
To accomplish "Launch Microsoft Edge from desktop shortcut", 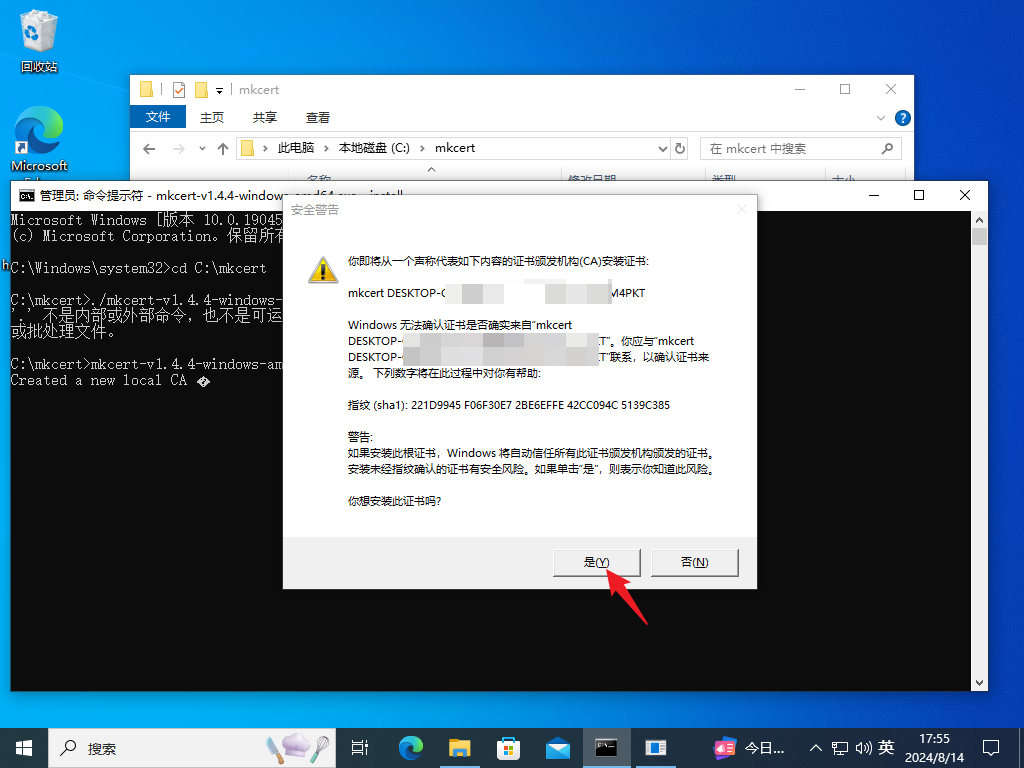I will (x=39, y=140).
